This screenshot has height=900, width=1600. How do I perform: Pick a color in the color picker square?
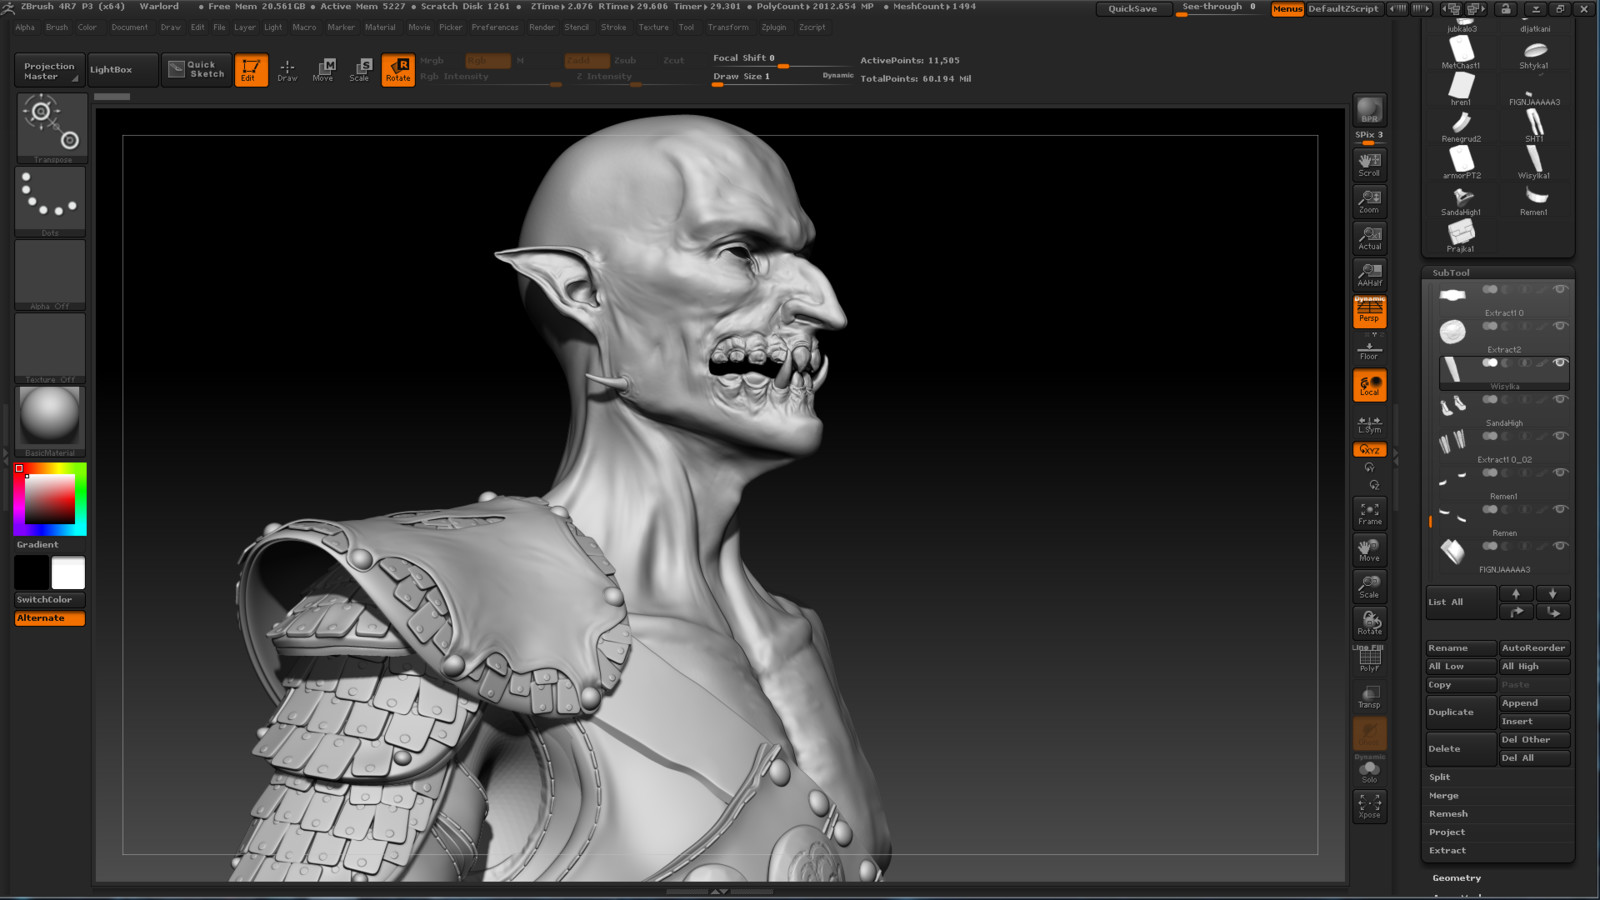click(50, 499)
